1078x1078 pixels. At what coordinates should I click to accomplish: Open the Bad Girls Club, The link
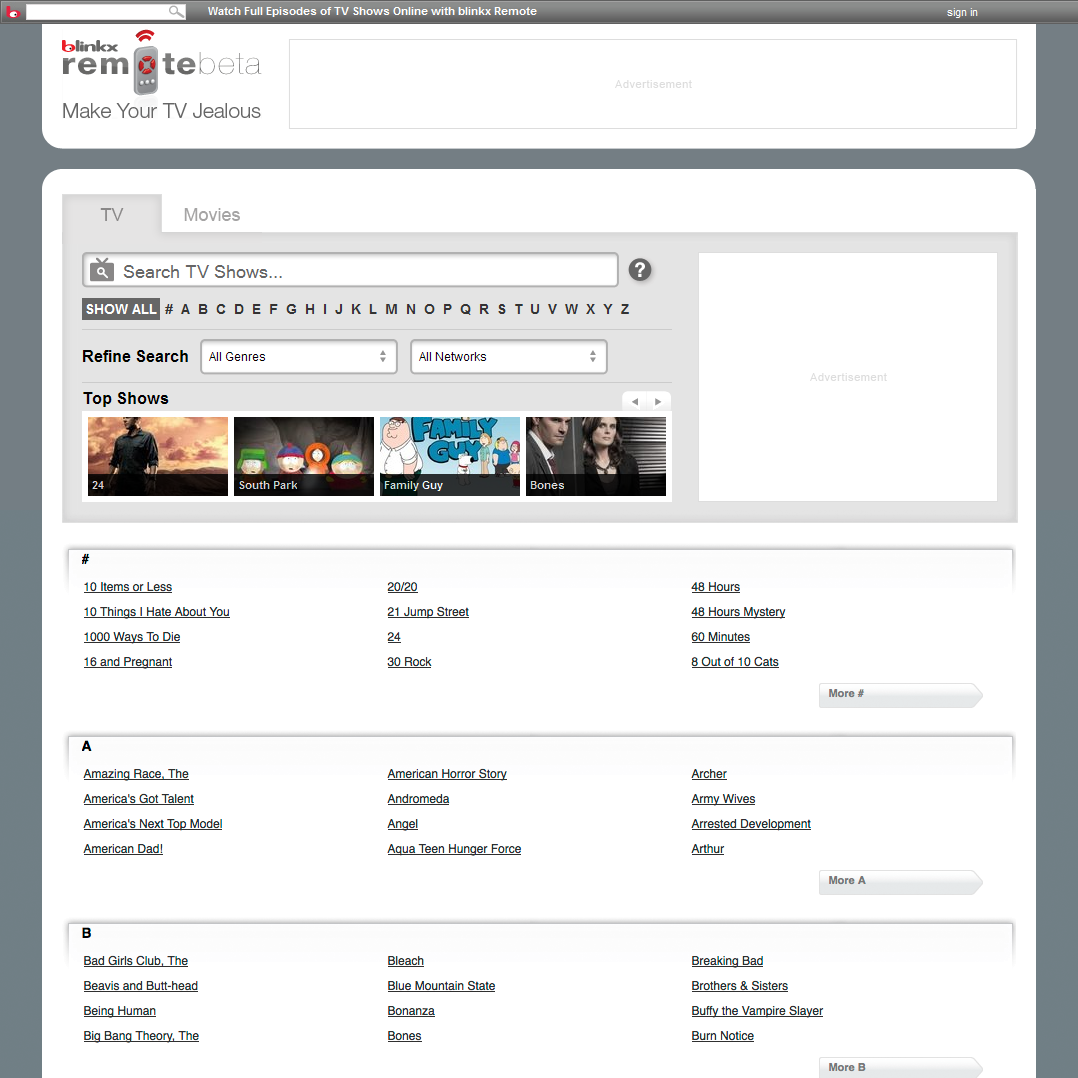135,961
